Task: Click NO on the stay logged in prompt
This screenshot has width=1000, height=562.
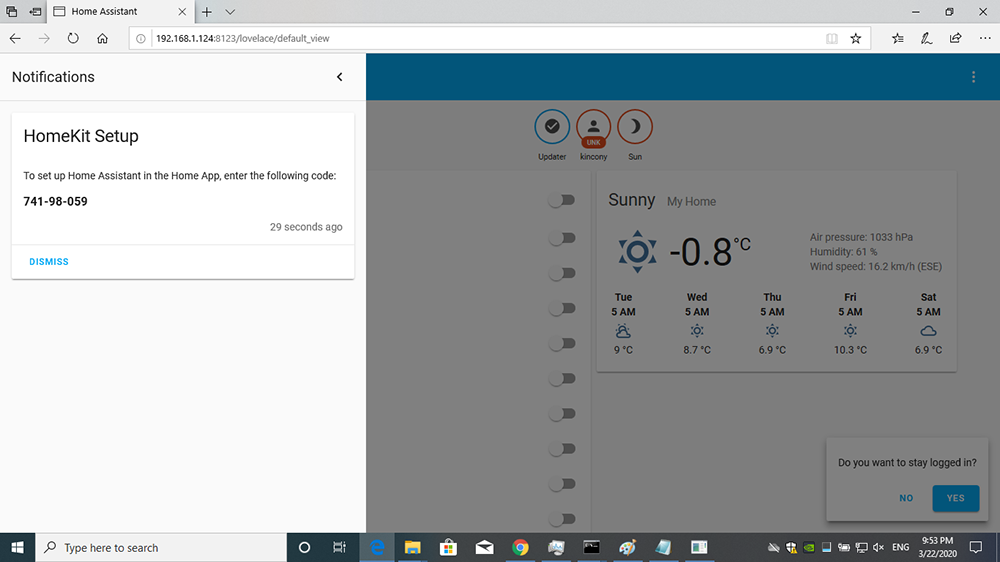Action: click(906, 498)
